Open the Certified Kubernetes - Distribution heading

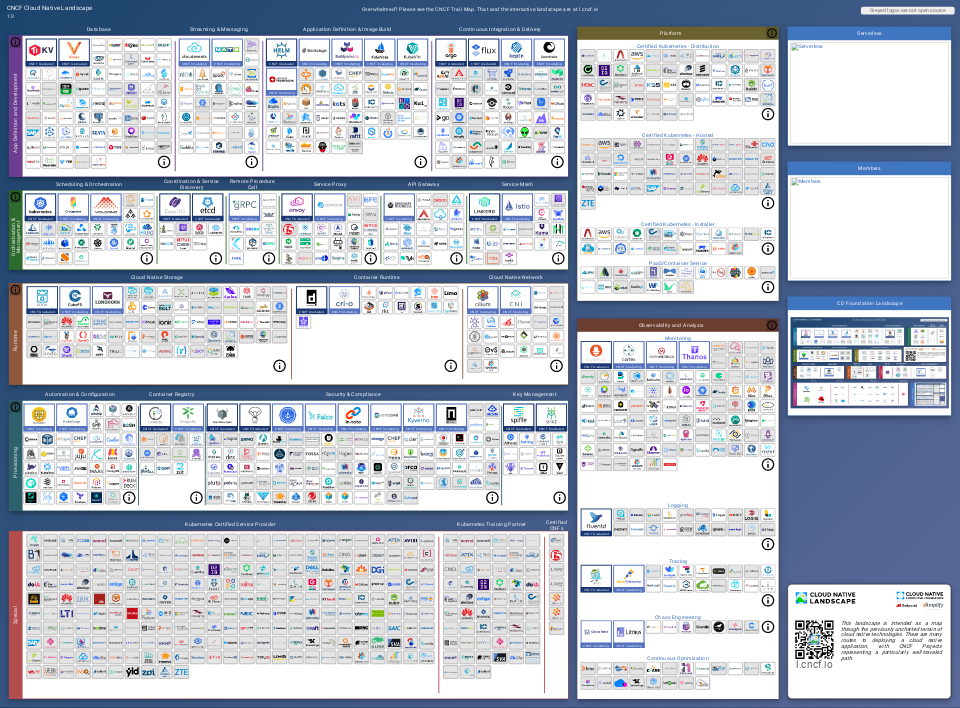[x=678, y=46]
